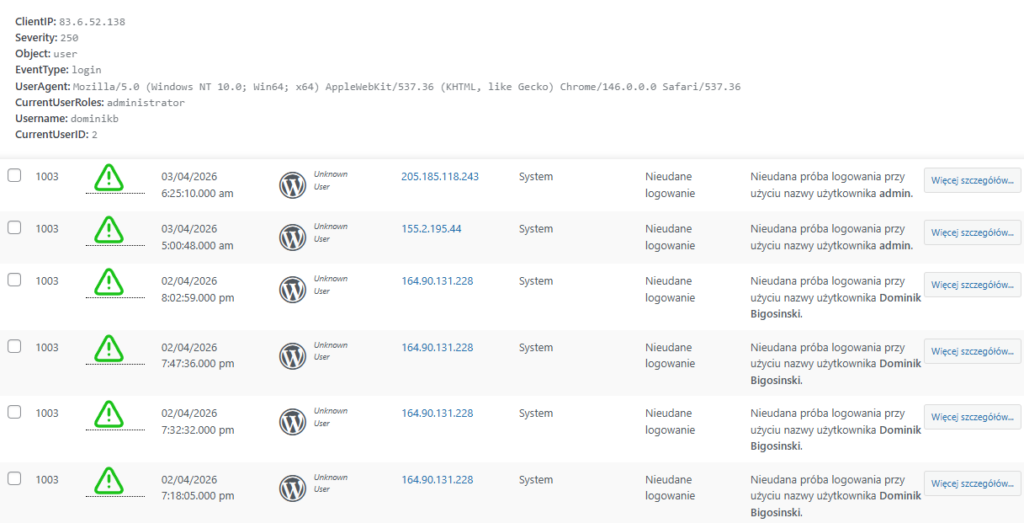Select the Object value user
The image size is (1024, 523).
coord(65,54)
